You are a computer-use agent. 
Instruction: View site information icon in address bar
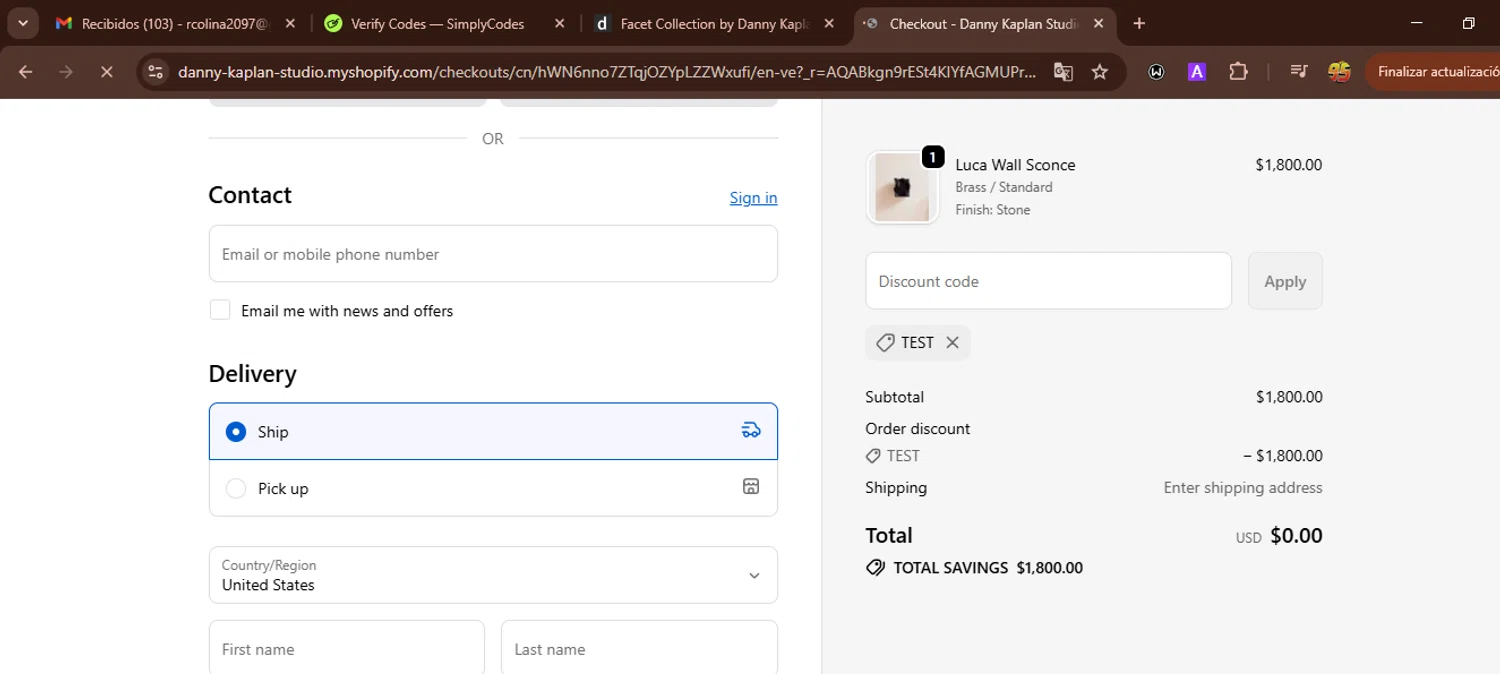click(154, 72)
